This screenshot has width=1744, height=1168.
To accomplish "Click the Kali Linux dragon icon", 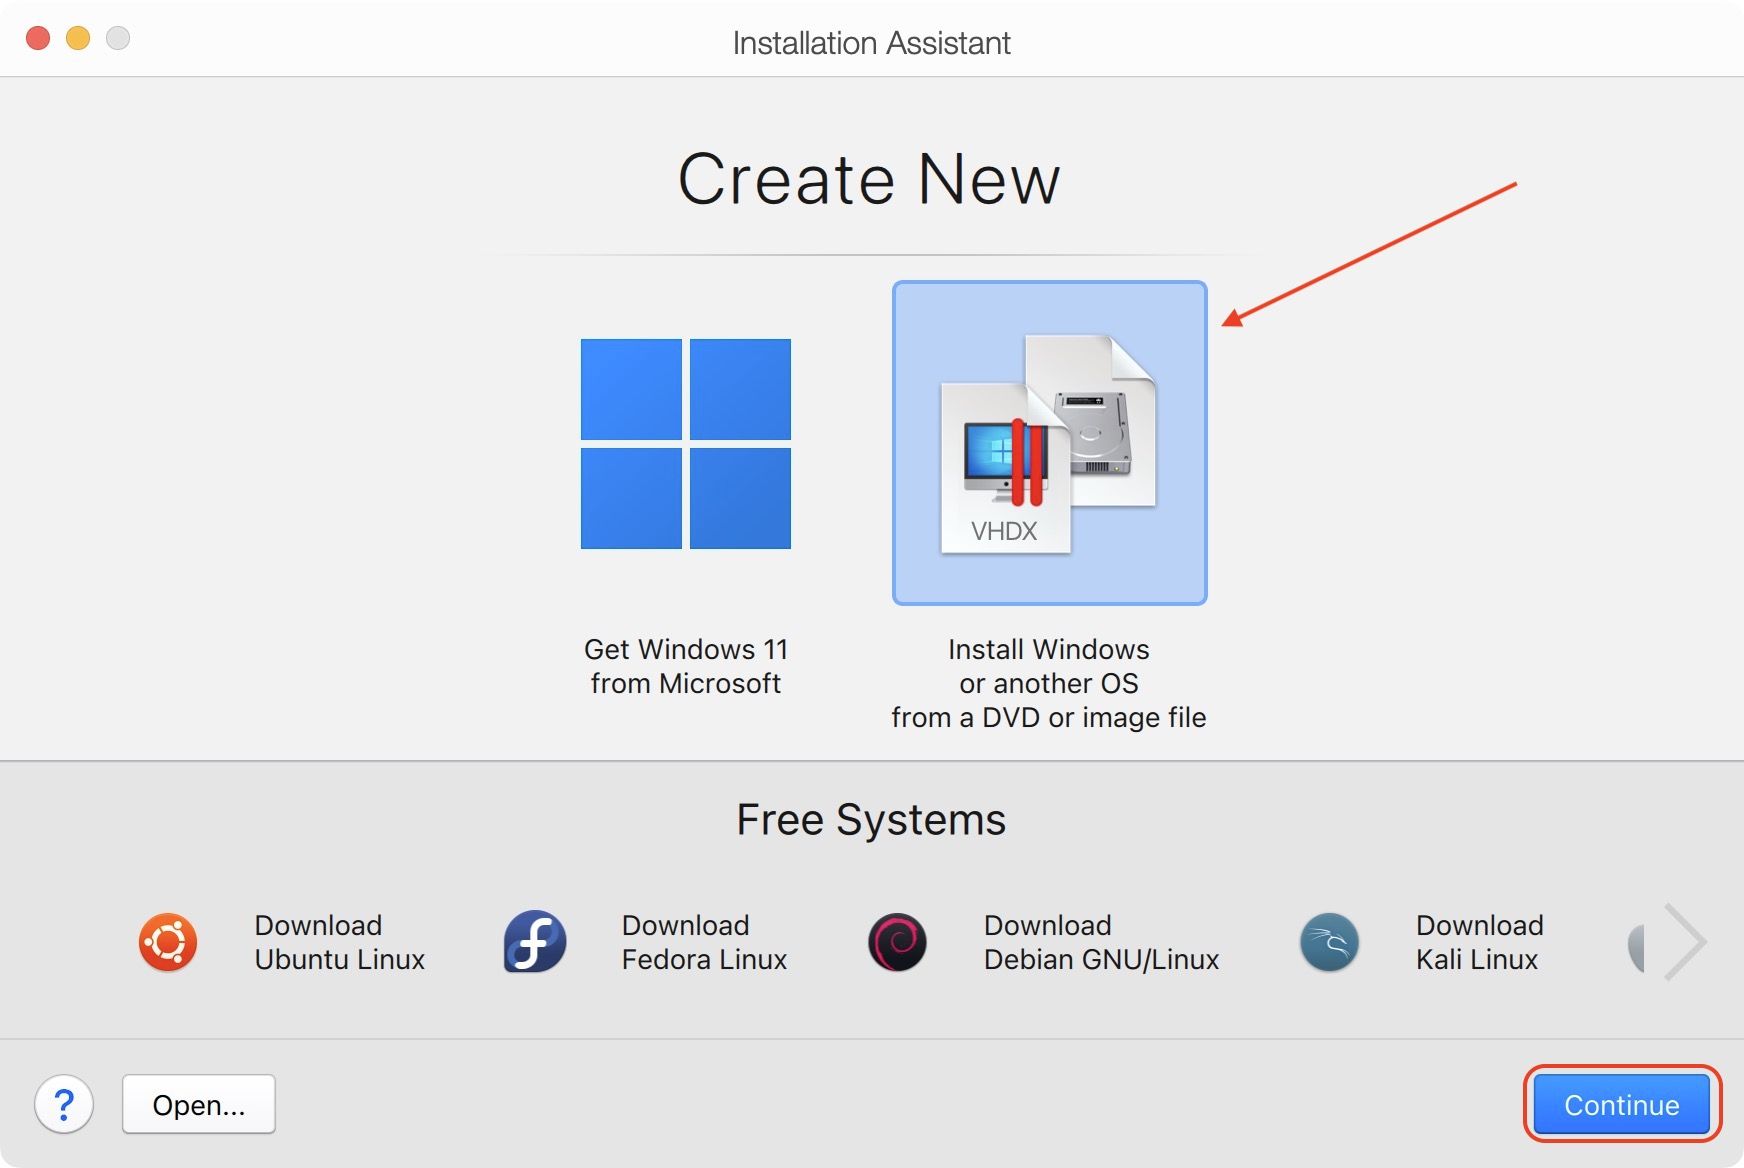I will click(1327, 941).
